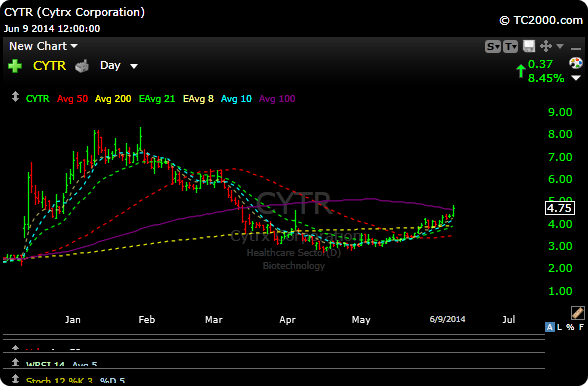Viewport: 588px width, 386px height.
Task: Click the 4.00 price scale label
Action: tap(560, 224)
